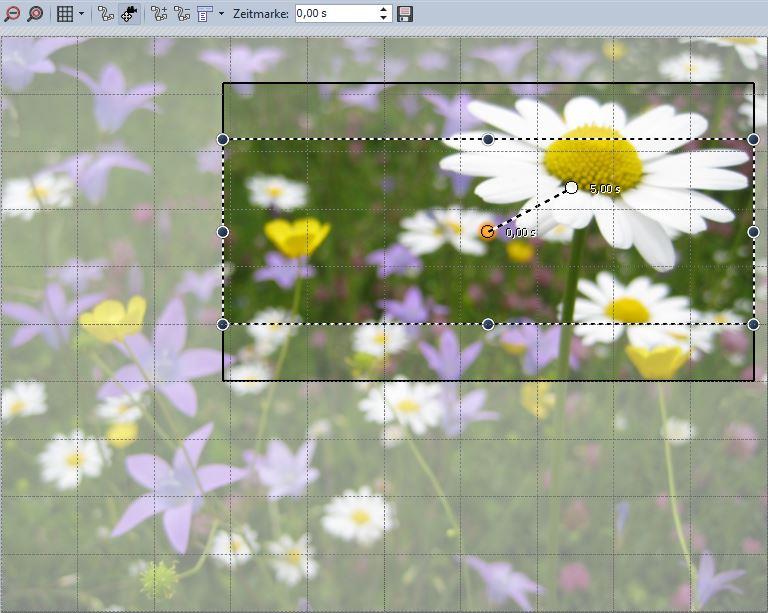Click the alignment tool icon

(205, 14)
